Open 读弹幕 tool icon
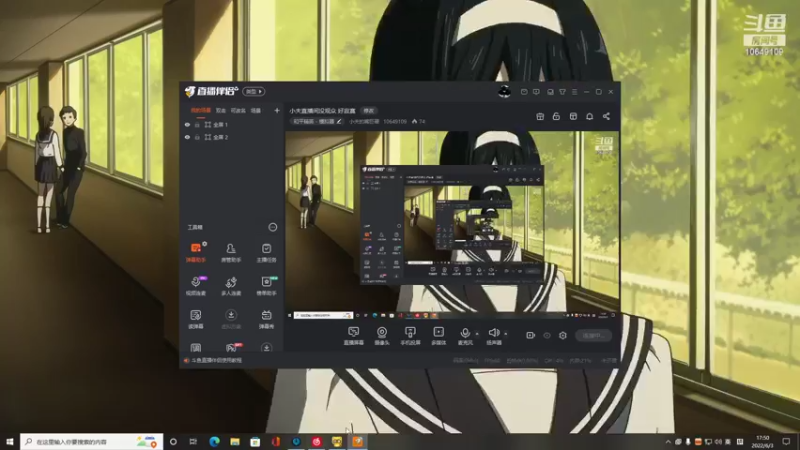Screen dimensions: 800x450 [195, 319]
